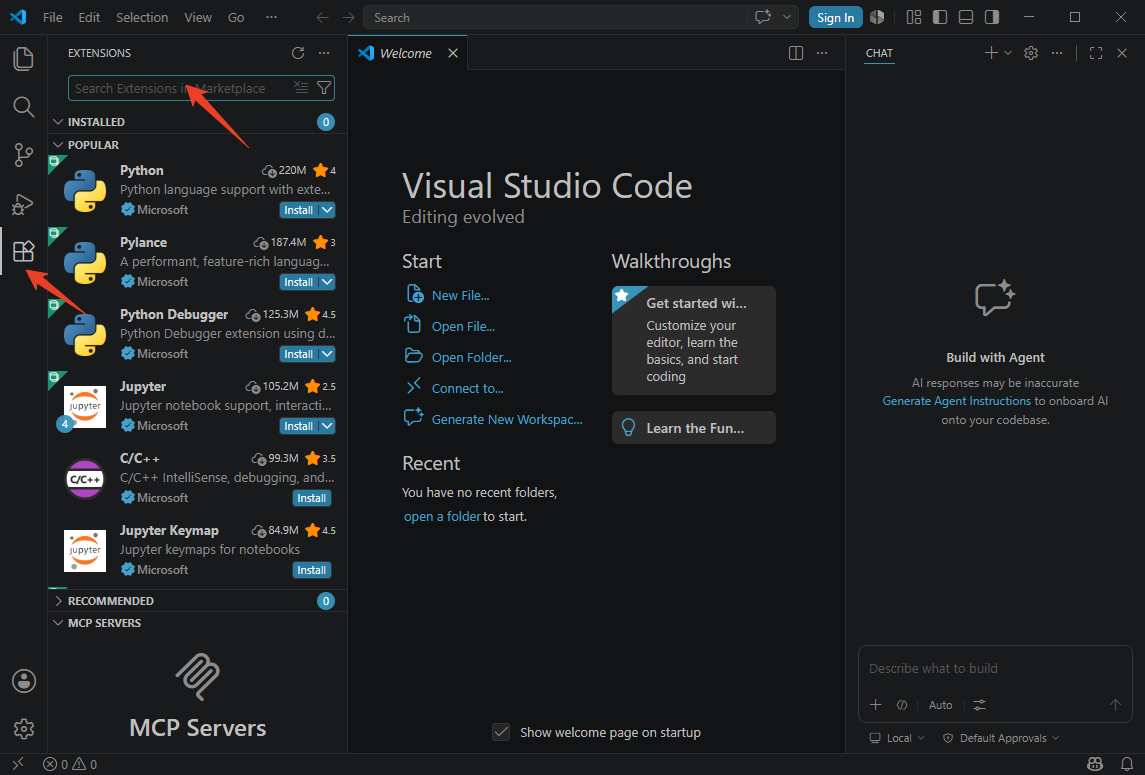Open the Manage gear in activity bar
The height and width of the screenshot is (775, 1145).
(x=23, y=728)
